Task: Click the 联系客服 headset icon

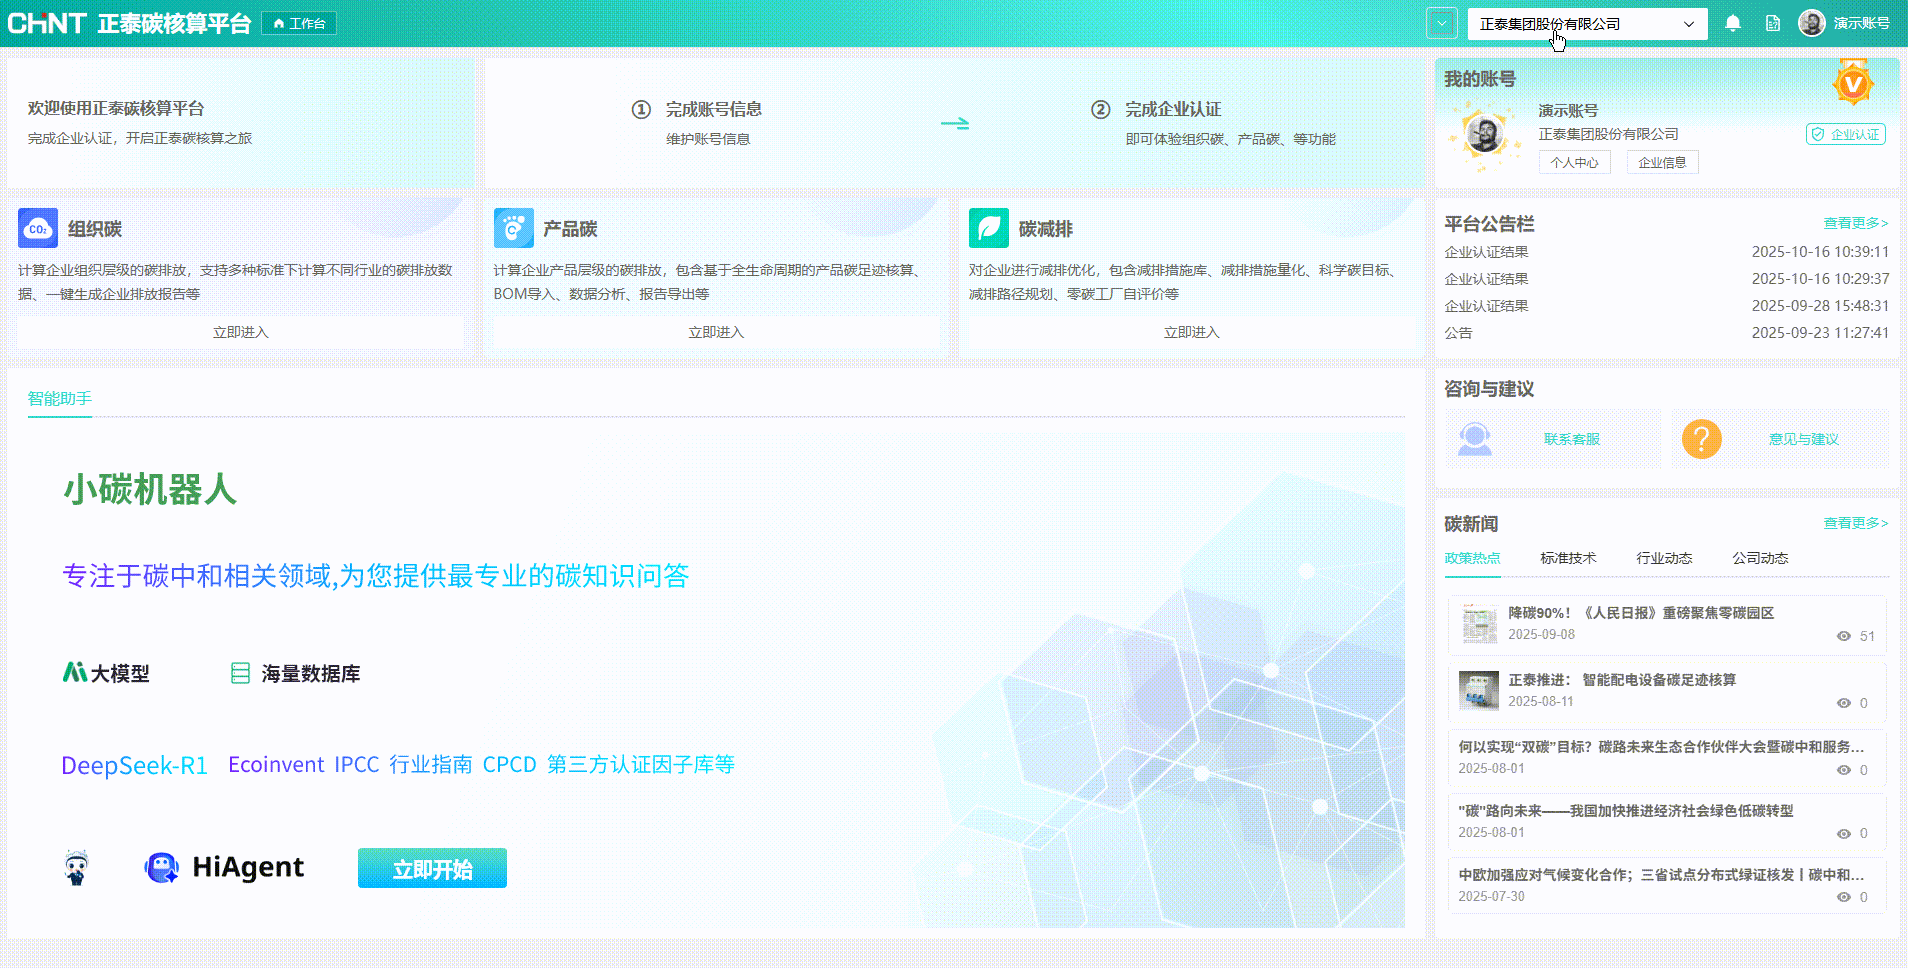Action: coord(1474,439)
